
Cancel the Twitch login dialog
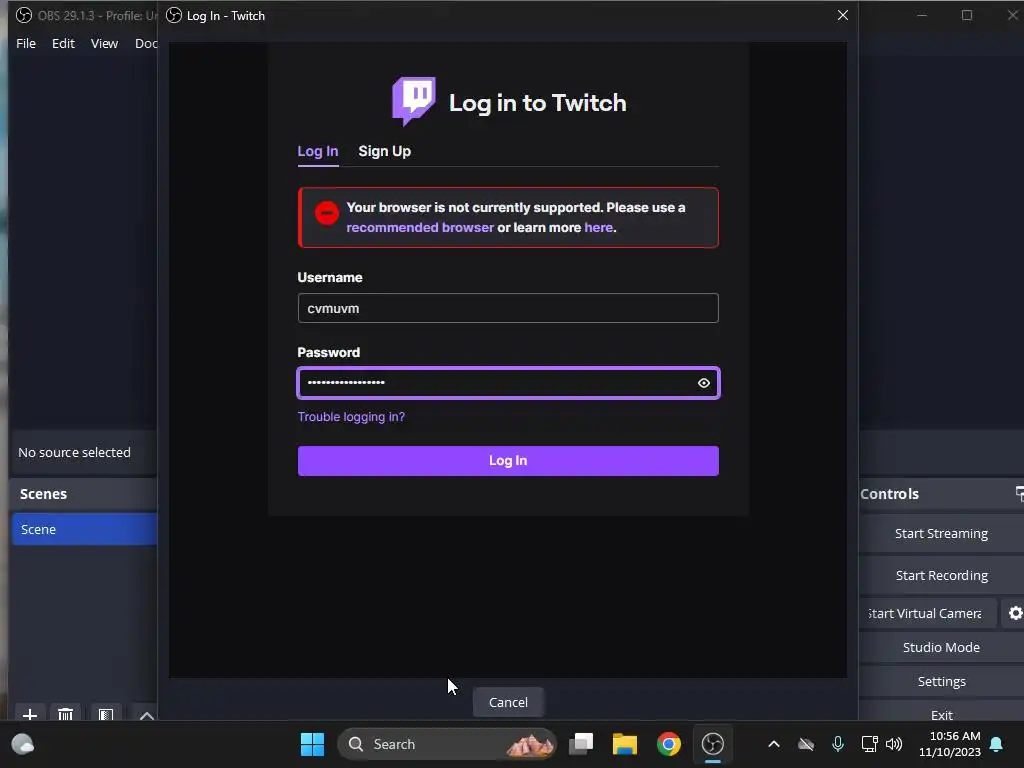[x=508, y=702]
